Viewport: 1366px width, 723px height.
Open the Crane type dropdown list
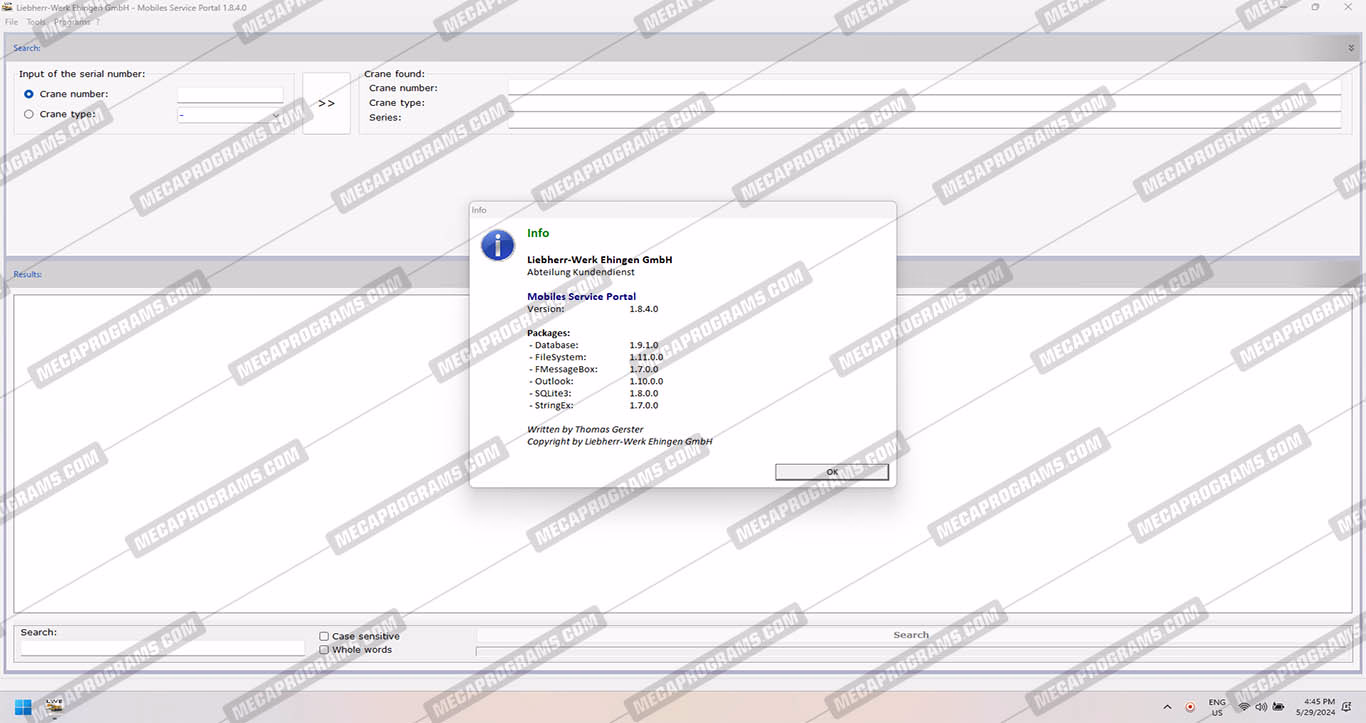coord(275,115)
